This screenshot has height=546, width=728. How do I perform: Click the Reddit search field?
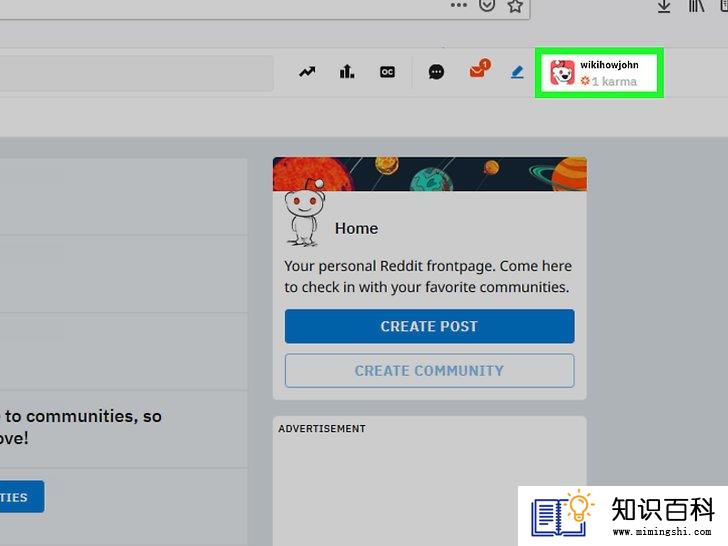pos(136,73)
